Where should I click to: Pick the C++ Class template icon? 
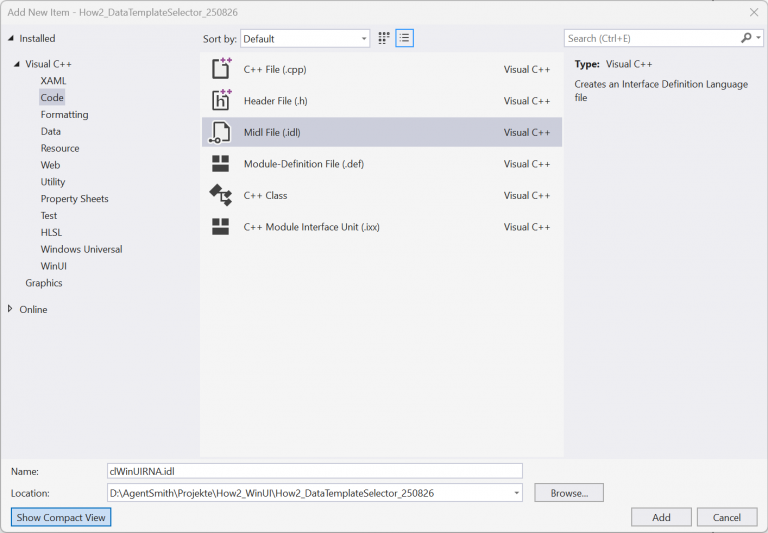221,195
